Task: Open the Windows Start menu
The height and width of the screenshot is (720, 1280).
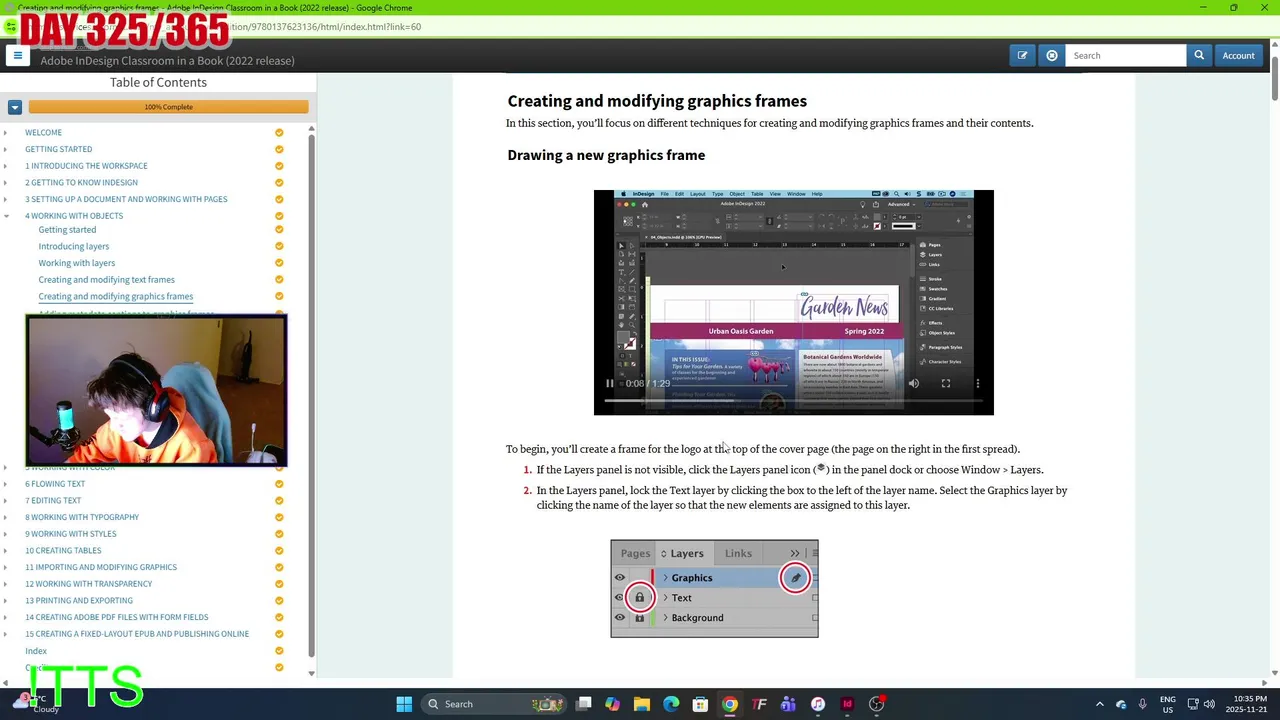Action: point(404,704)
